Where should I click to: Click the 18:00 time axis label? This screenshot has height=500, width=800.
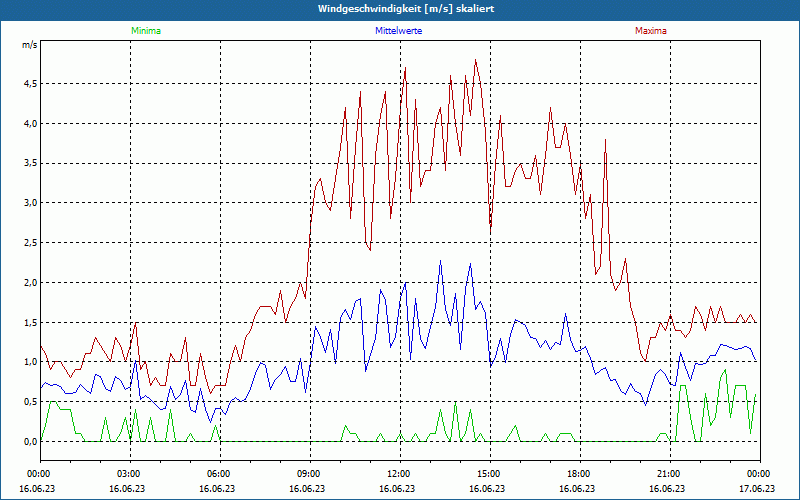(x=580, y=474)
